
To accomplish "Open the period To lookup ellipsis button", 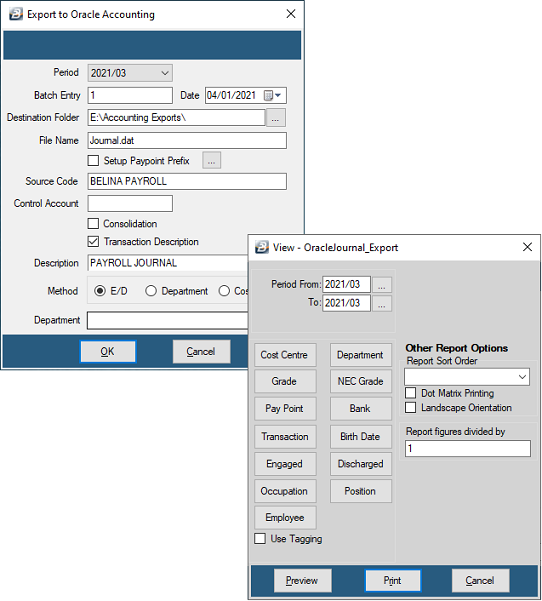I will [382, 303].
